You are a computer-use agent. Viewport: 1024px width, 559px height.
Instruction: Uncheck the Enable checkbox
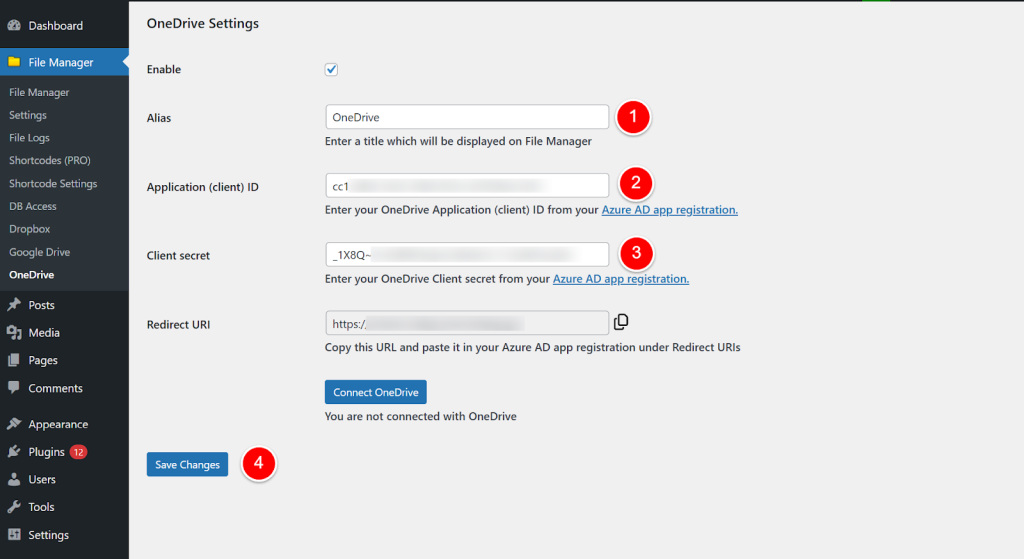coord(331,69)
